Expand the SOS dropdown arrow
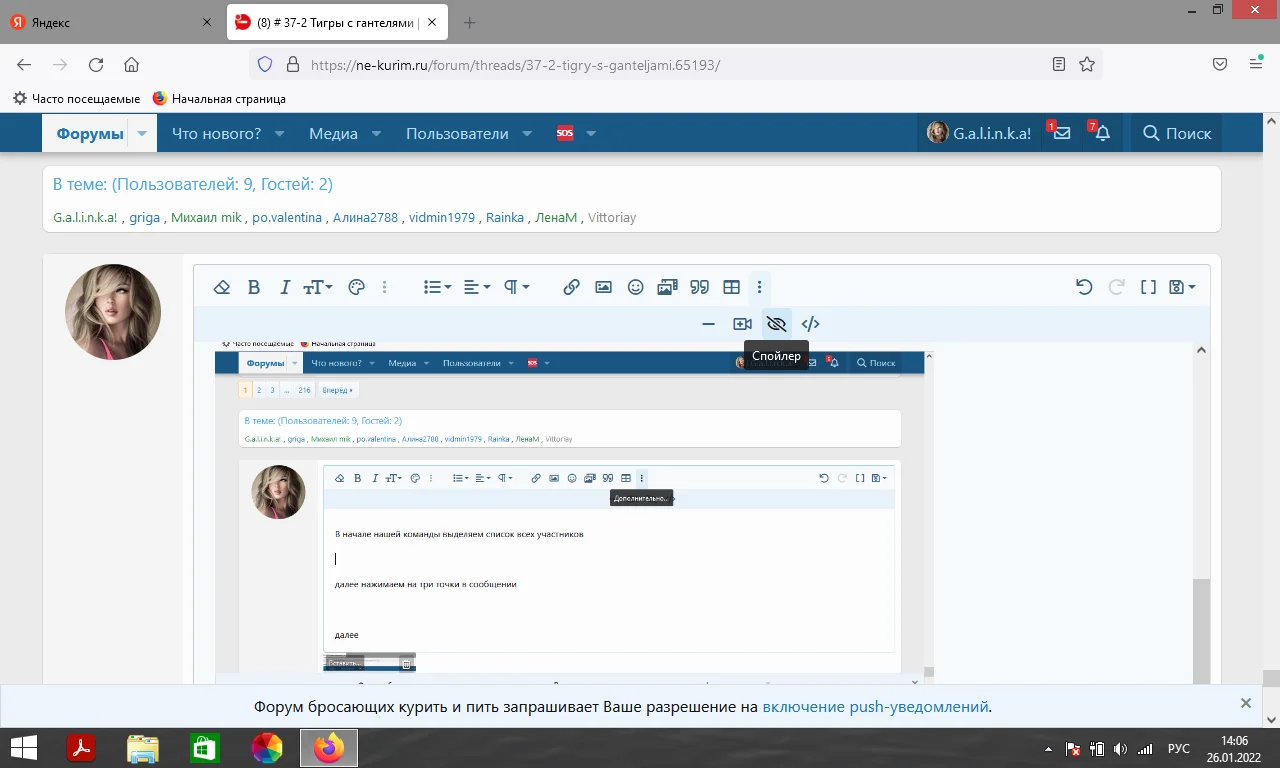The width and height of the screenshot is (1280, 768). [591, 133]
